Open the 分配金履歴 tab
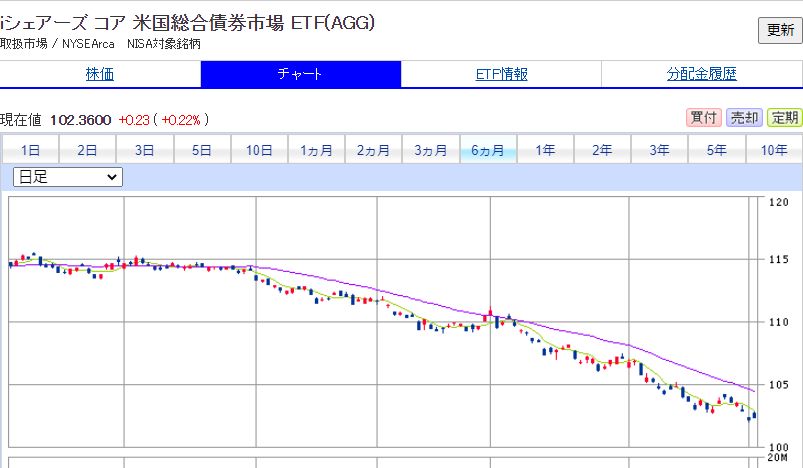The height and width of the screenshot is (468, 803). point(702,74)
